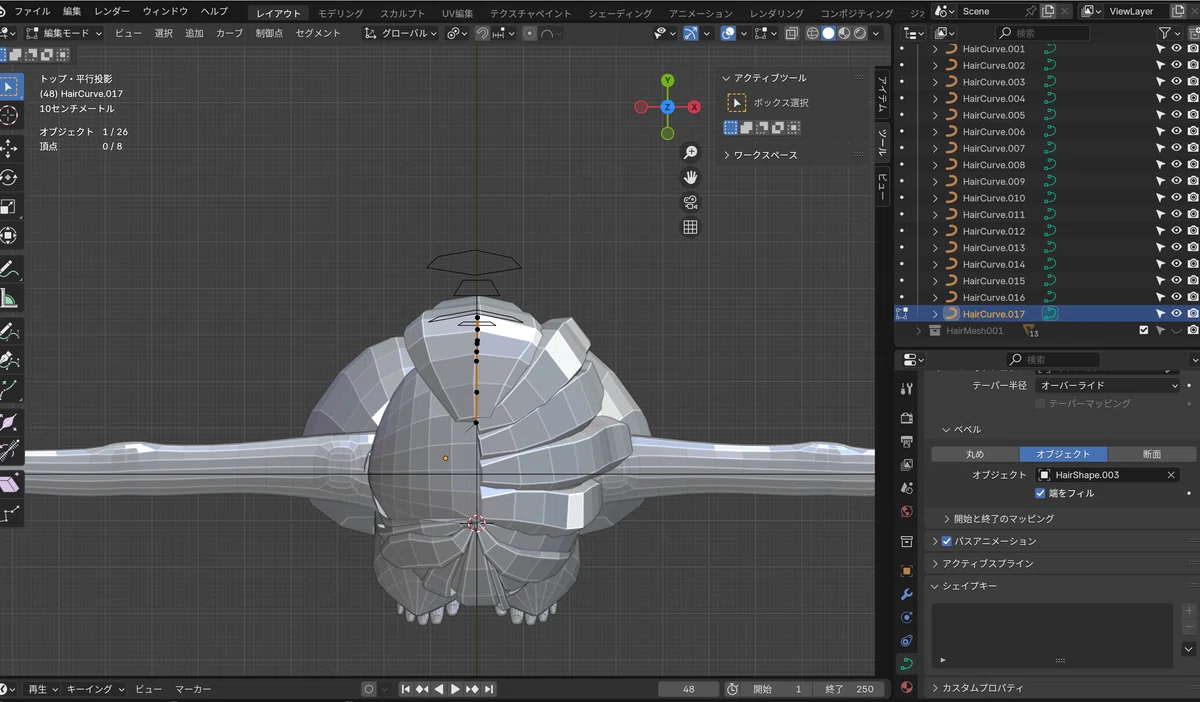Select the Move tool
The height and width of the screenshot is (702, 1200).
point(8,148)
